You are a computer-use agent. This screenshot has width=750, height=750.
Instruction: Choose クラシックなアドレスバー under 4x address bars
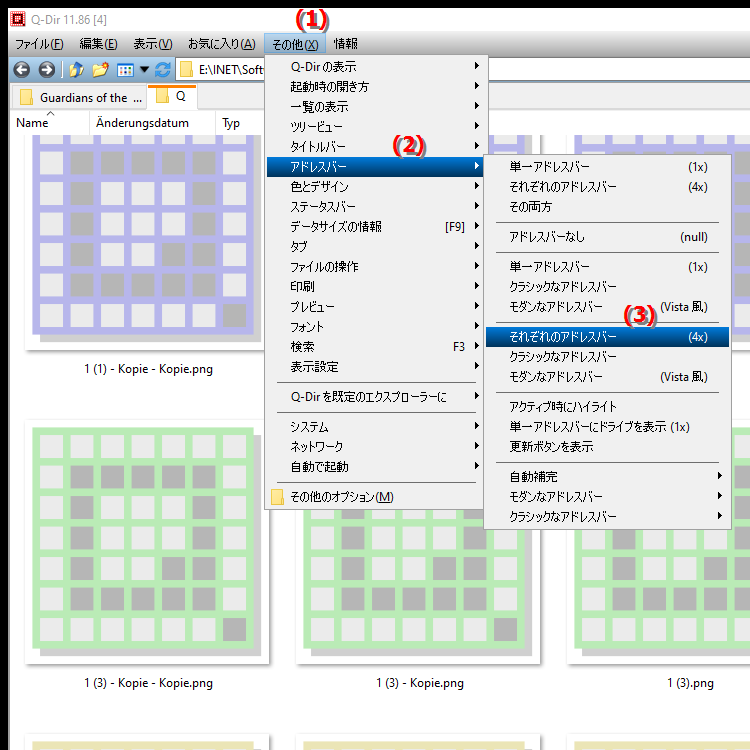coord(607,357)
